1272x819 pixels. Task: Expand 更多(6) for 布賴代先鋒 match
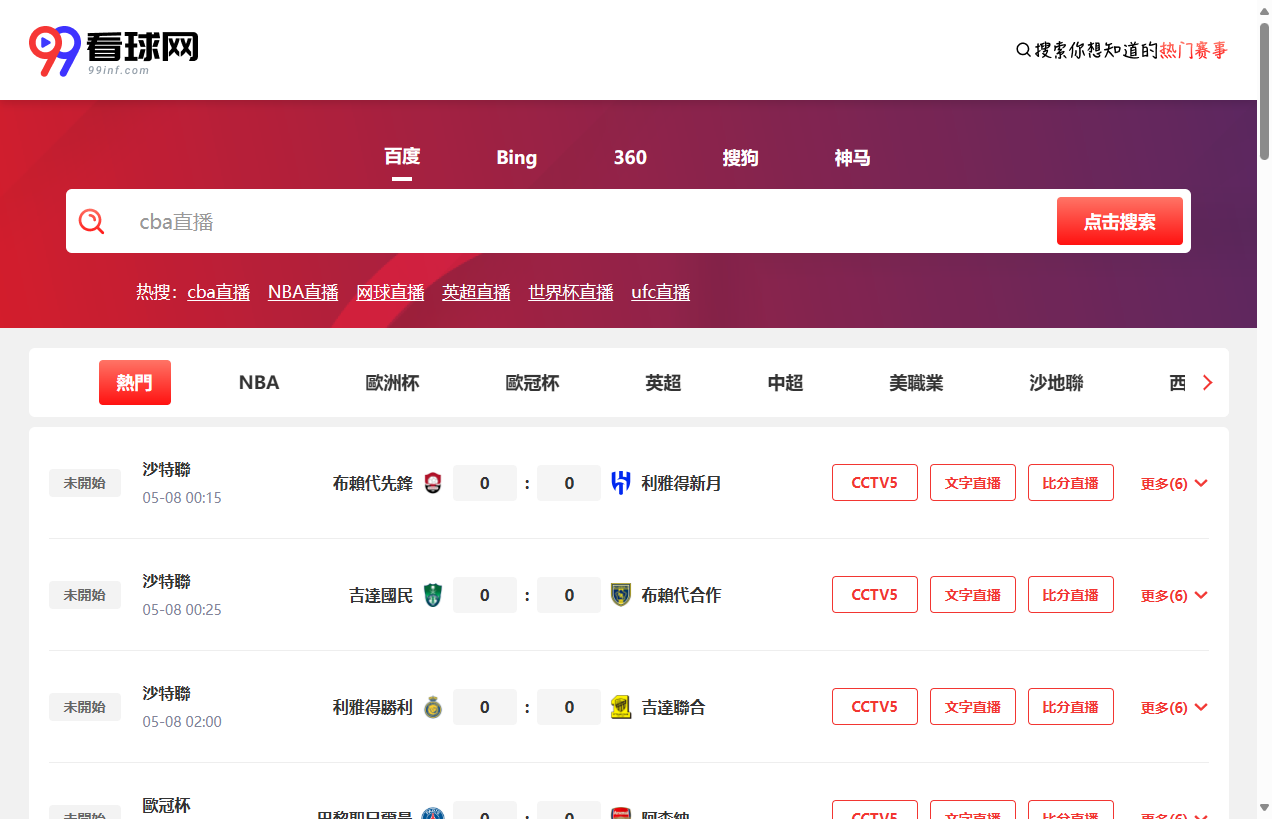point(1174,483)
